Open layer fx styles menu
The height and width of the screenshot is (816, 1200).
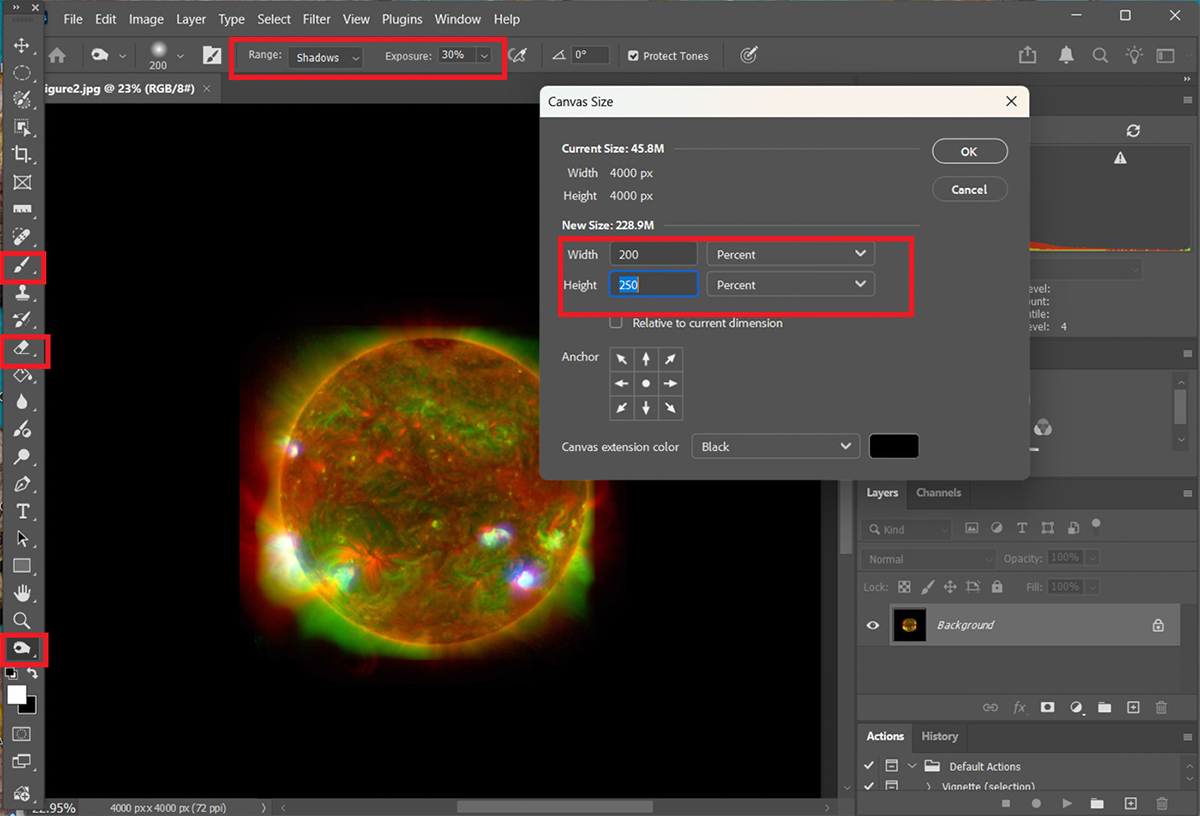pos(1019,707)
